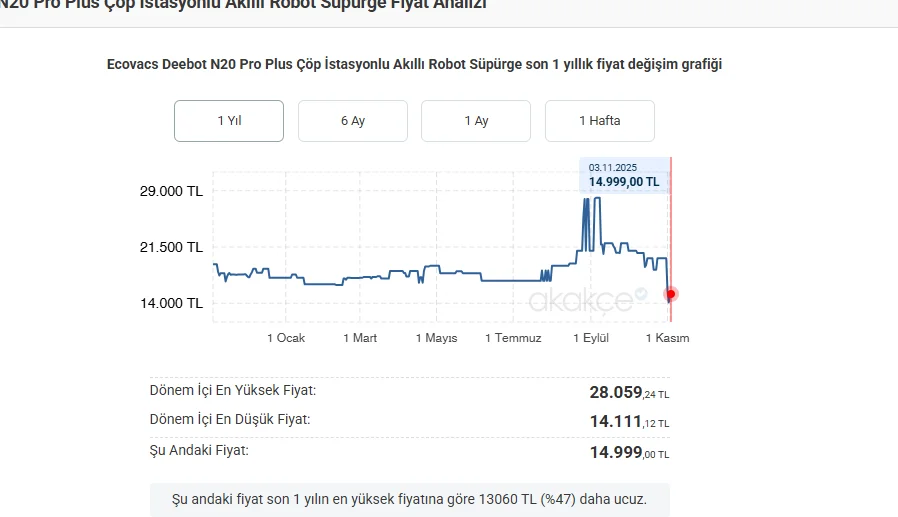Click the 1 Ocak x-axis label
This screenshot has width=898, height=517.
pos(286,338)
